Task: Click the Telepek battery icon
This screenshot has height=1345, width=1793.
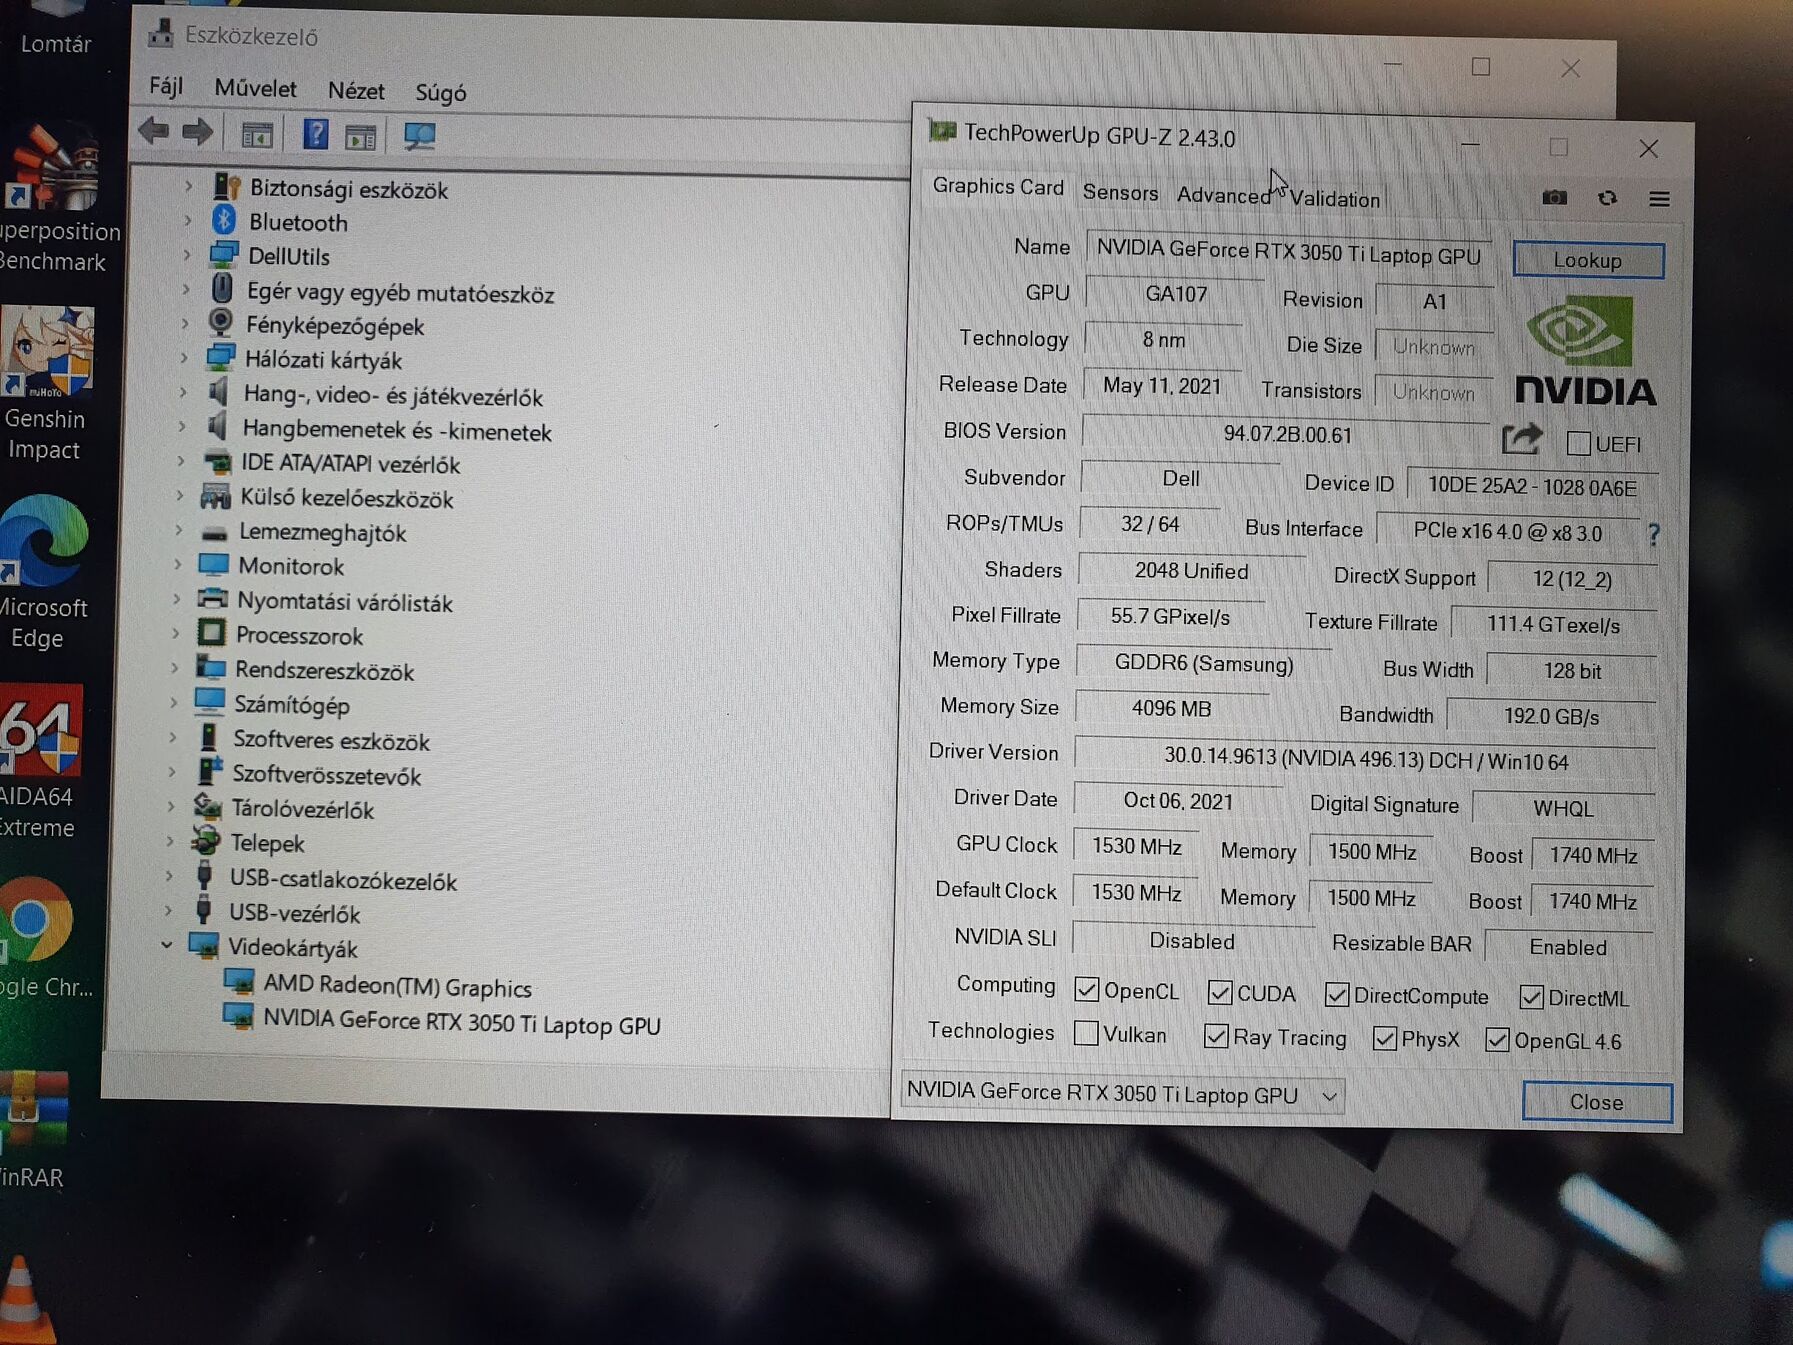Action: [x=206, y=841]
